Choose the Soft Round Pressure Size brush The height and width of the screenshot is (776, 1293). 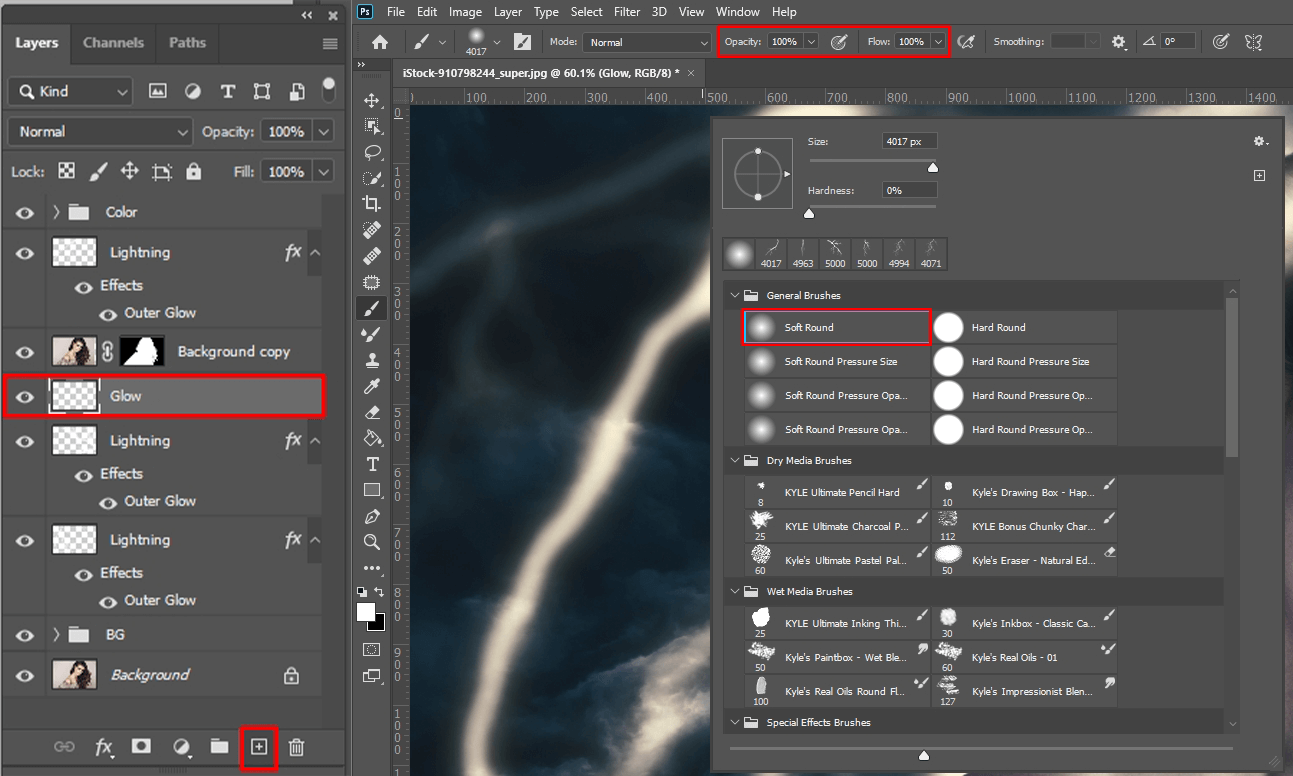tap(837, 362)
